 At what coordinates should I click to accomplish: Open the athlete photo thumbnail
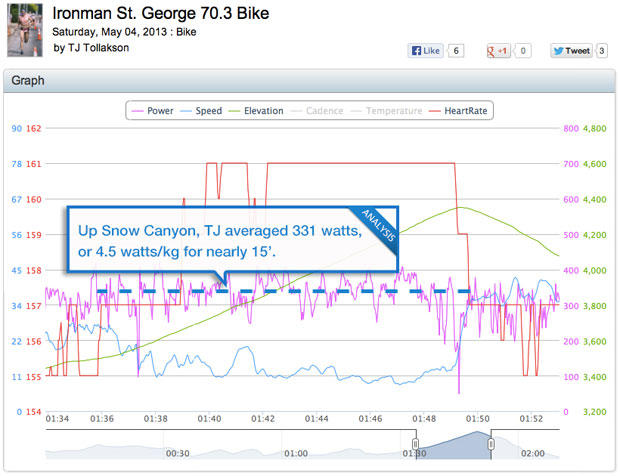(x=24, y=30)
